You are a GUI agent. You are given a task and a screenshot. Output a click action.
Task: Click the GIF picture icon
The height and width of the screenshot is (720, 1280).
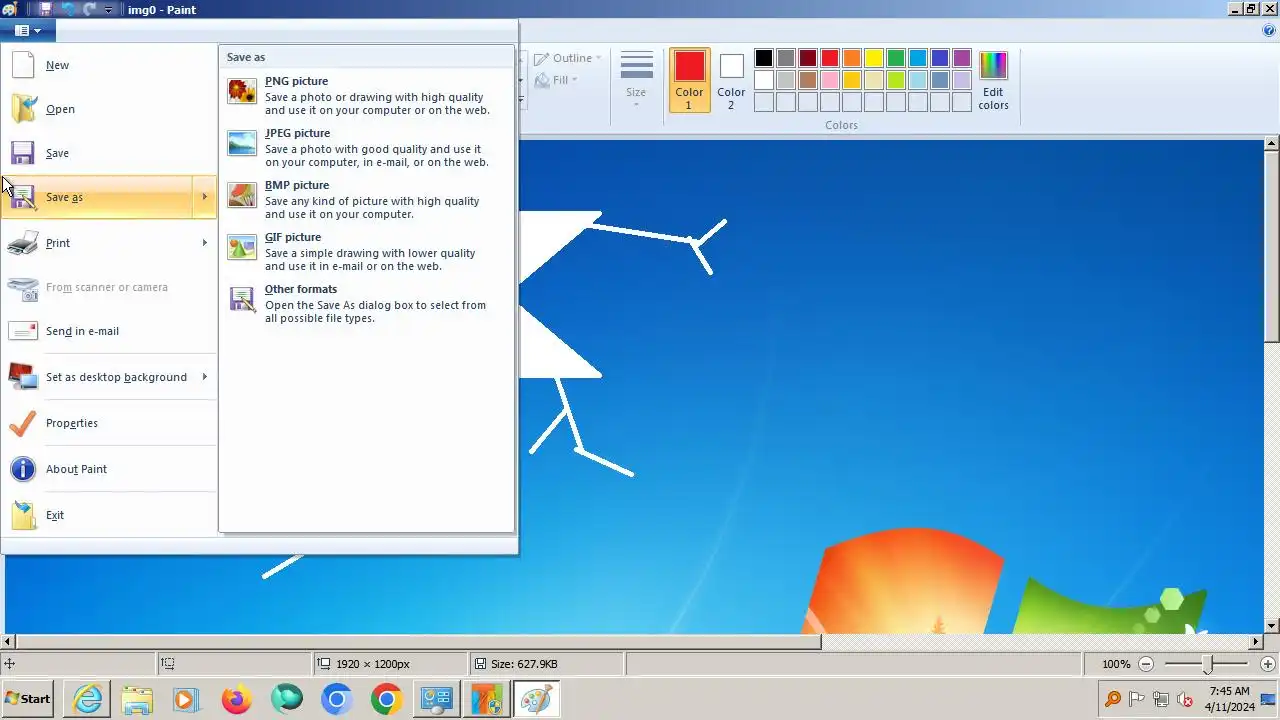242,247
